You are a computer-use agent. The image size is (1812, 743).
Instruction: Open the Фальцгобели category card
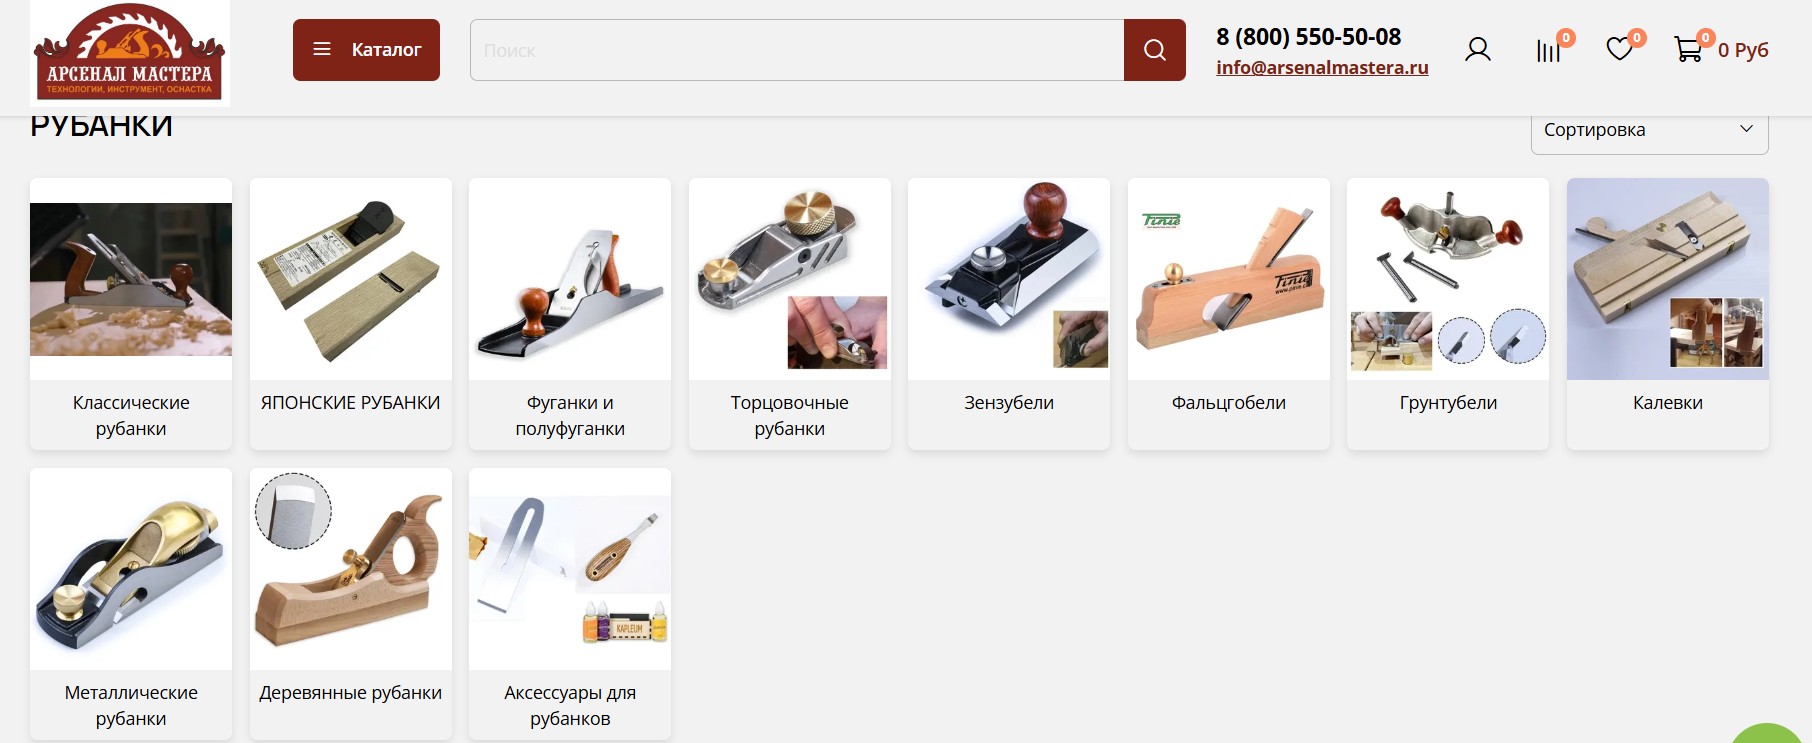(x=1229, y=314)
